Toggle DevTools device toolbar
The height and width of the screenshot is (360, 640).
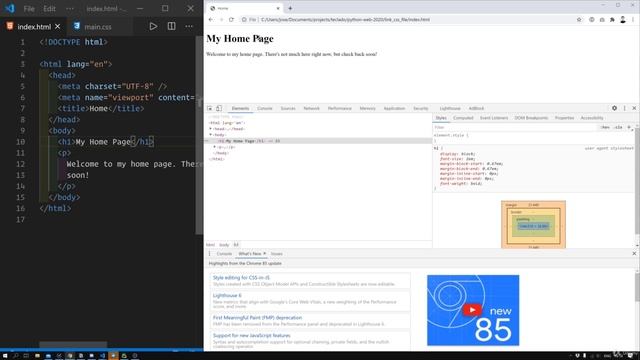coord(219,108)
